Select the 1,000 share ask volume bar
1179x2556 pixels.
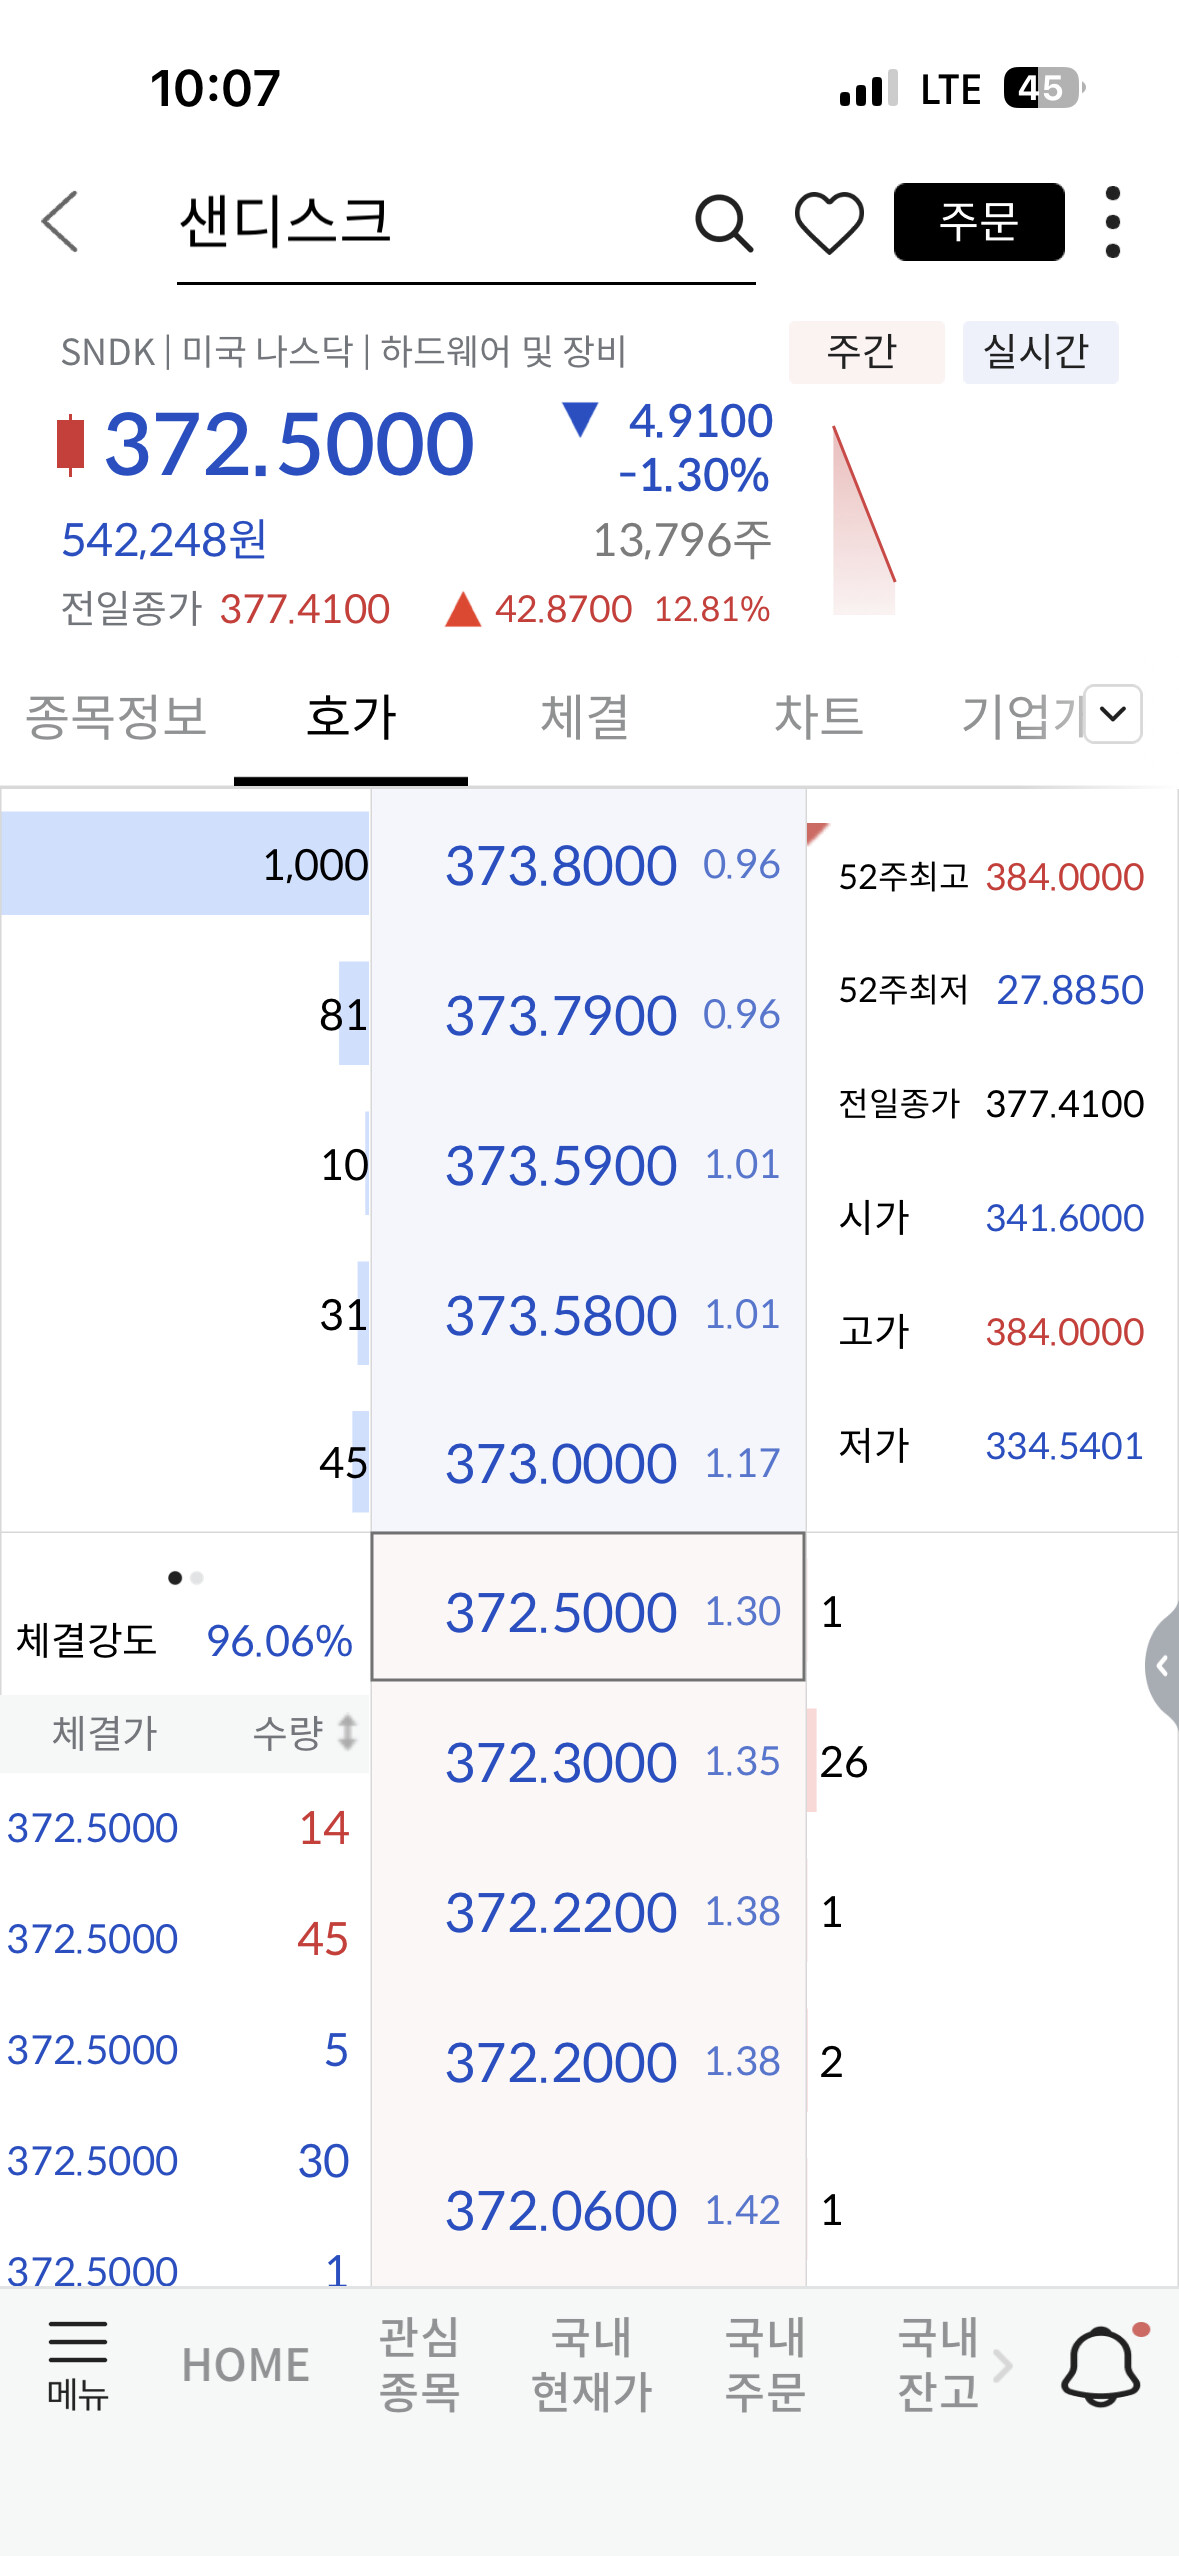[186, 864]
